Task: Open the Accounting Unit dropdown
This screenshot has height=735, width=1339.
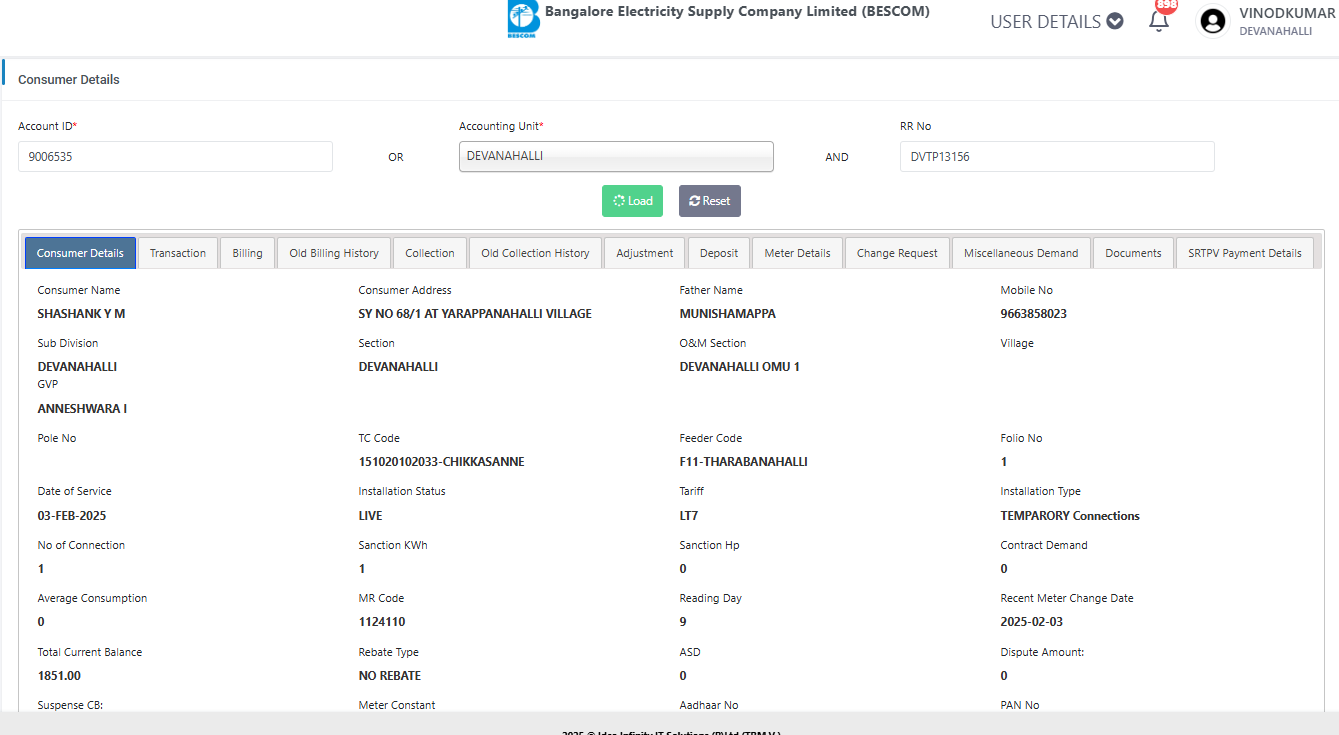Action: (x=616, y=157)
